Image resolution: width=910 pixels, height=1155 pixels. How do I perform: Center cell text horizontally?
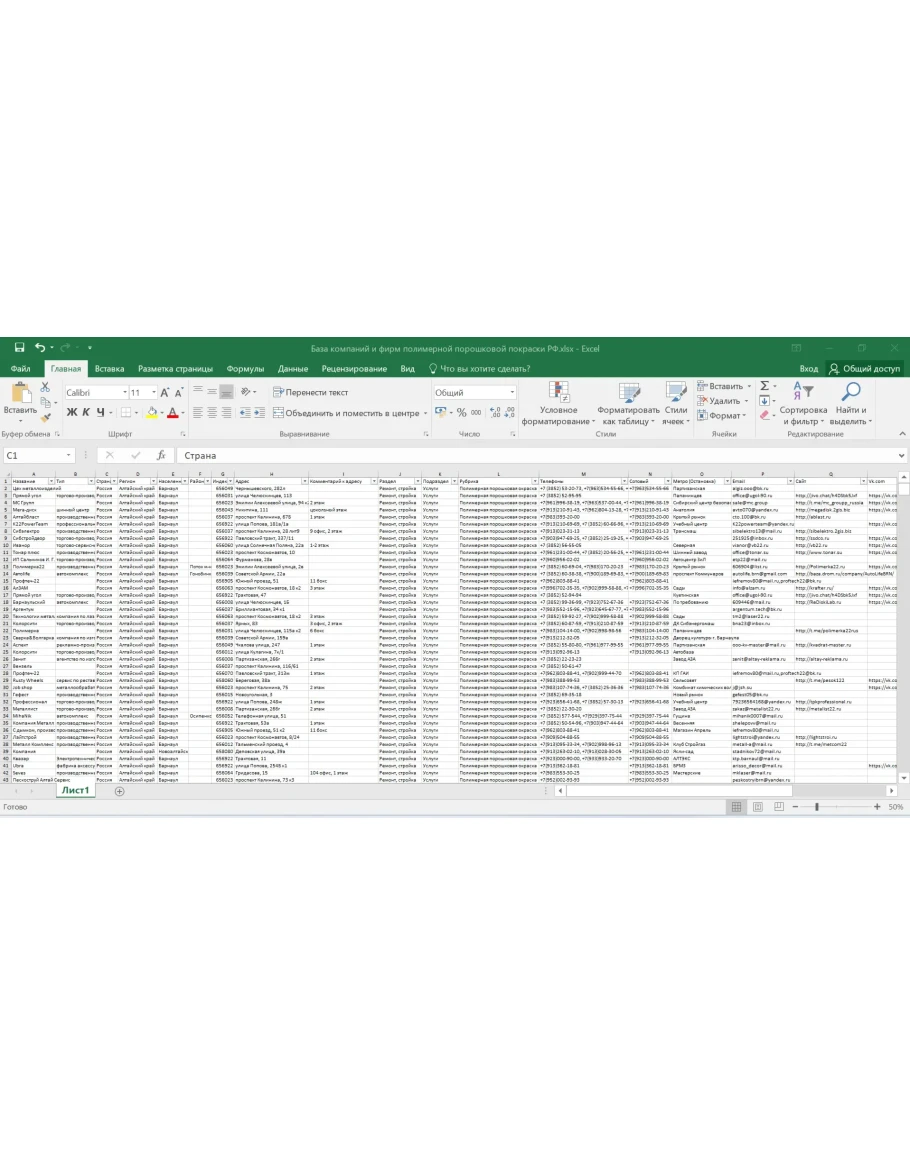(x=212, y=412)
